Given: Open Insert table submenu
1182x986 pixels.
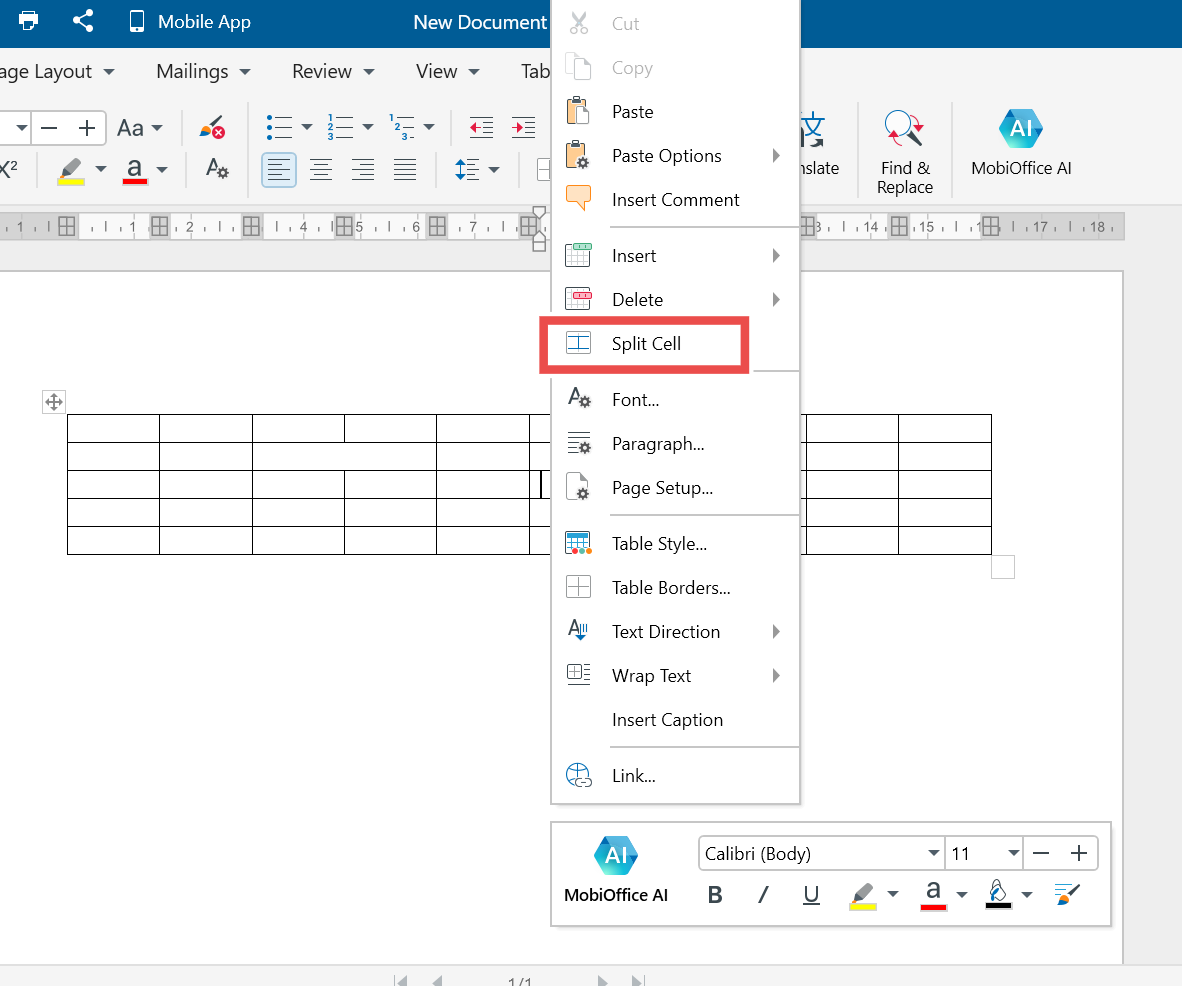Looking at the screenshot, I should (x=675, y=256).
